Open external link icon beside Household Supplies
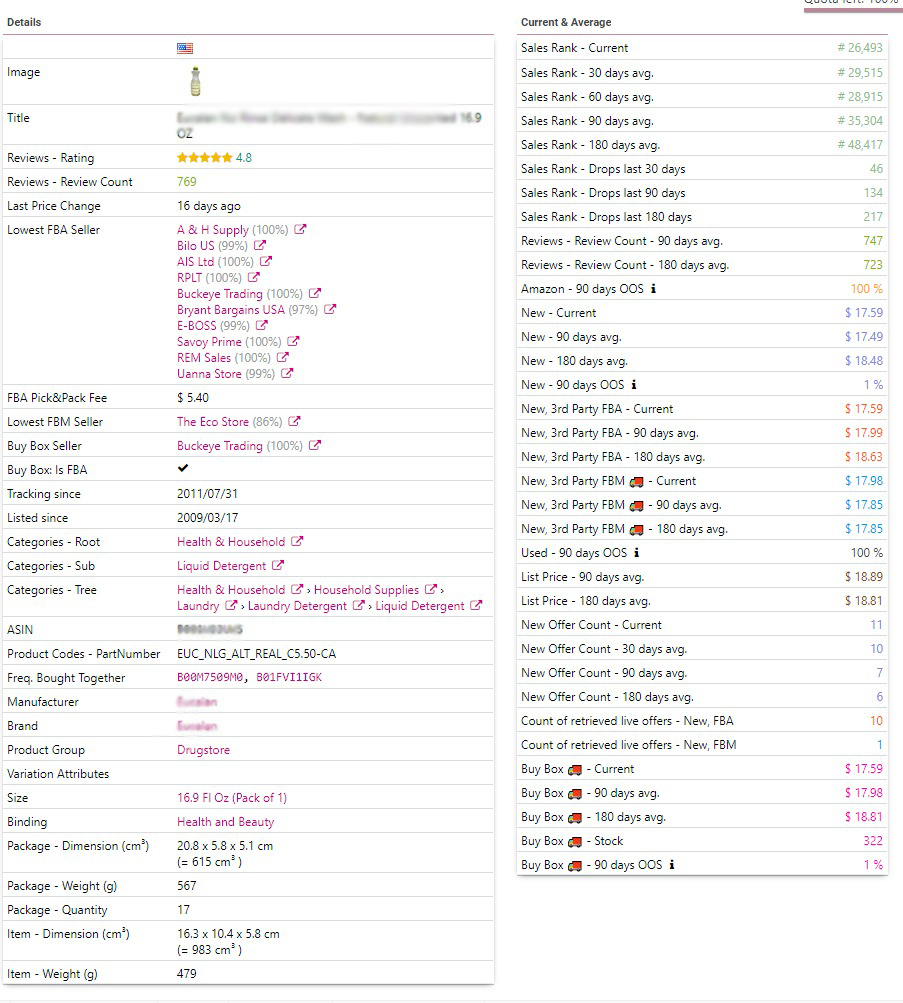Viewport: 903px width, 1003px height. point(431,589)
